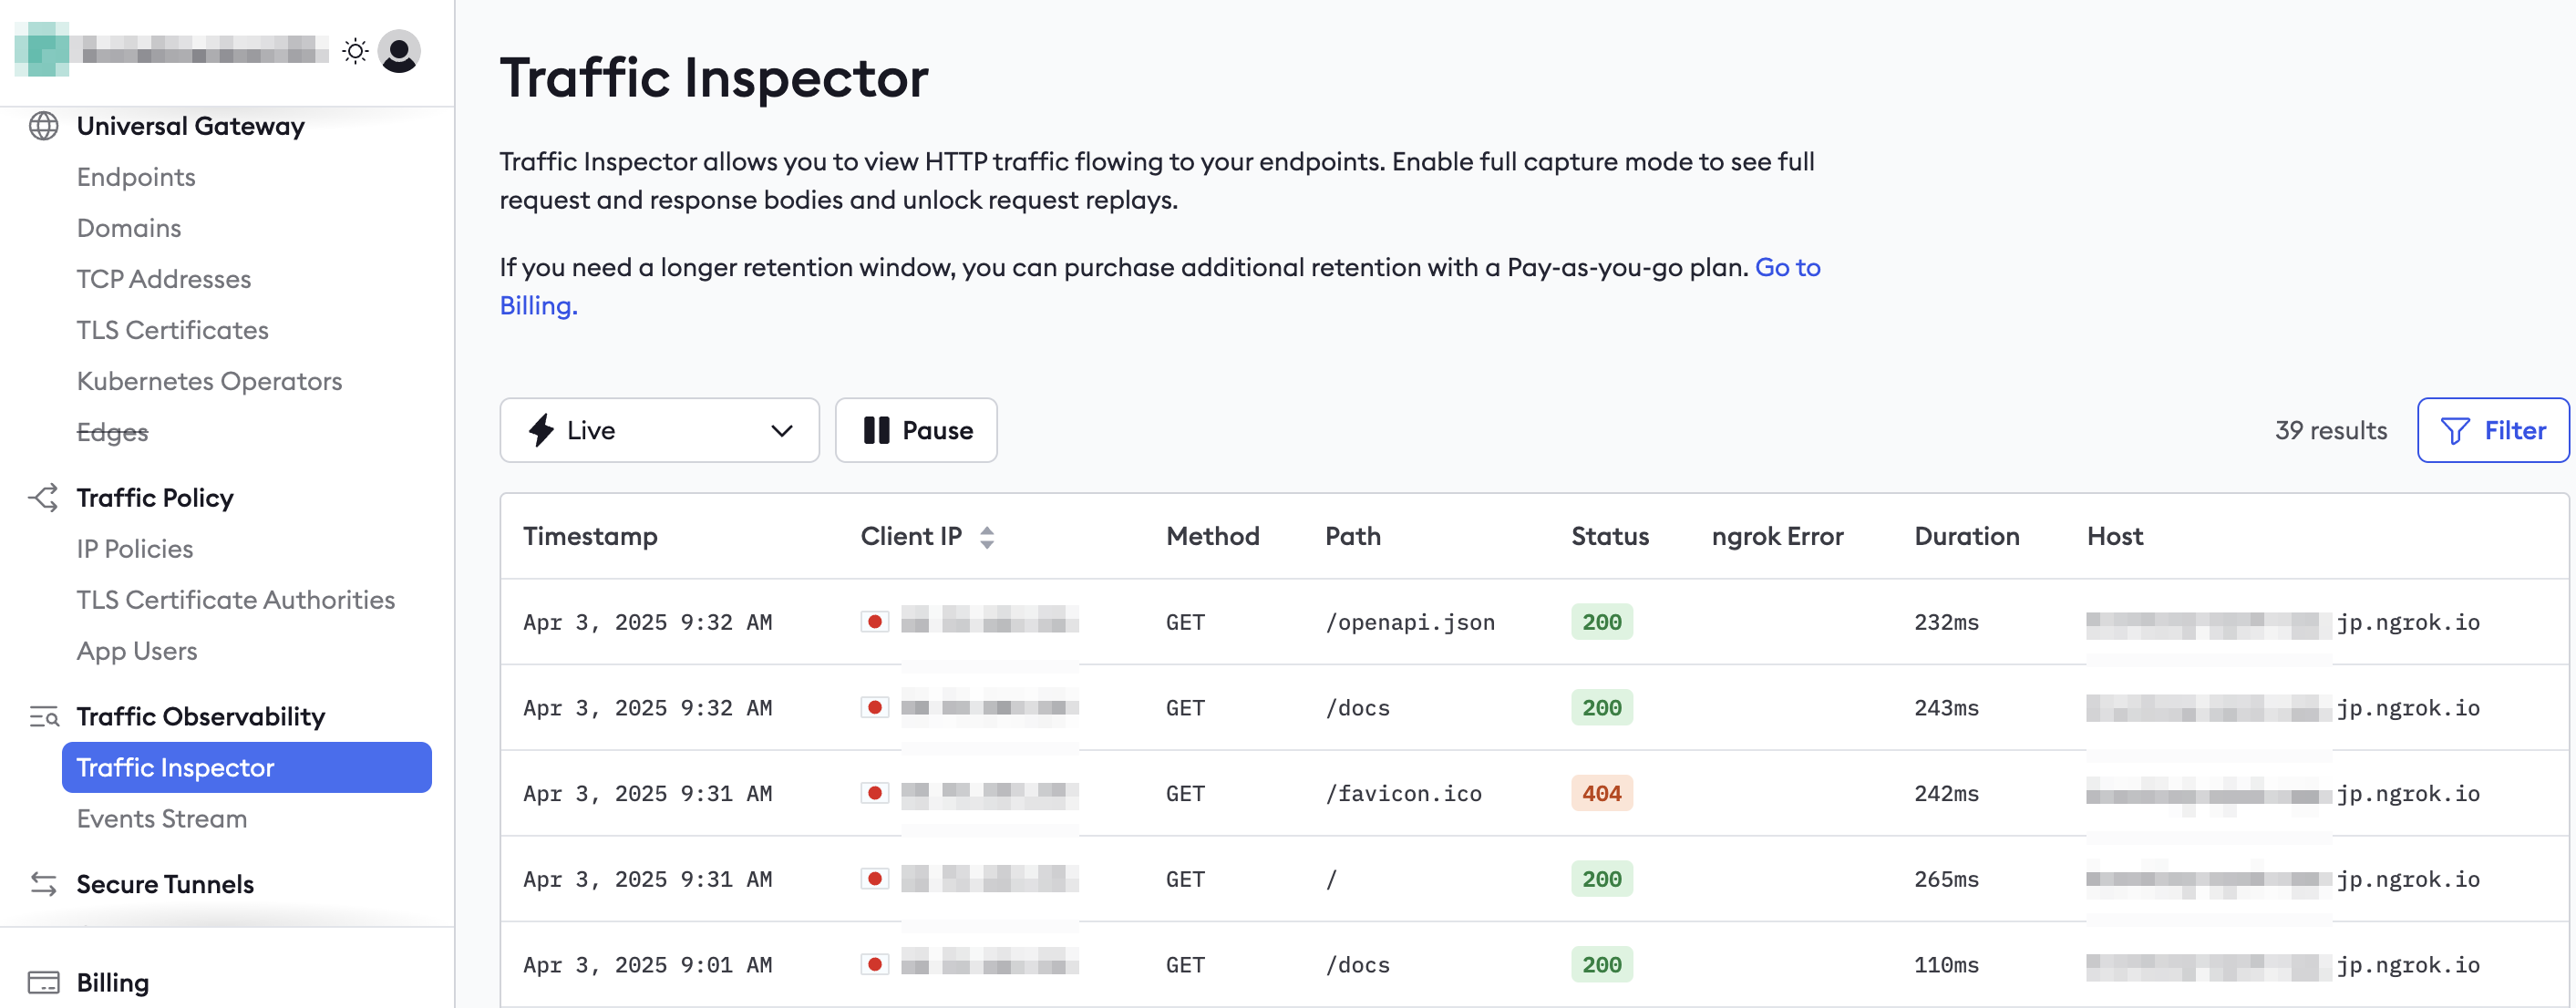Open the user account avatar menu
This screenshot has width=2576, height=1008.
(399, 51)
